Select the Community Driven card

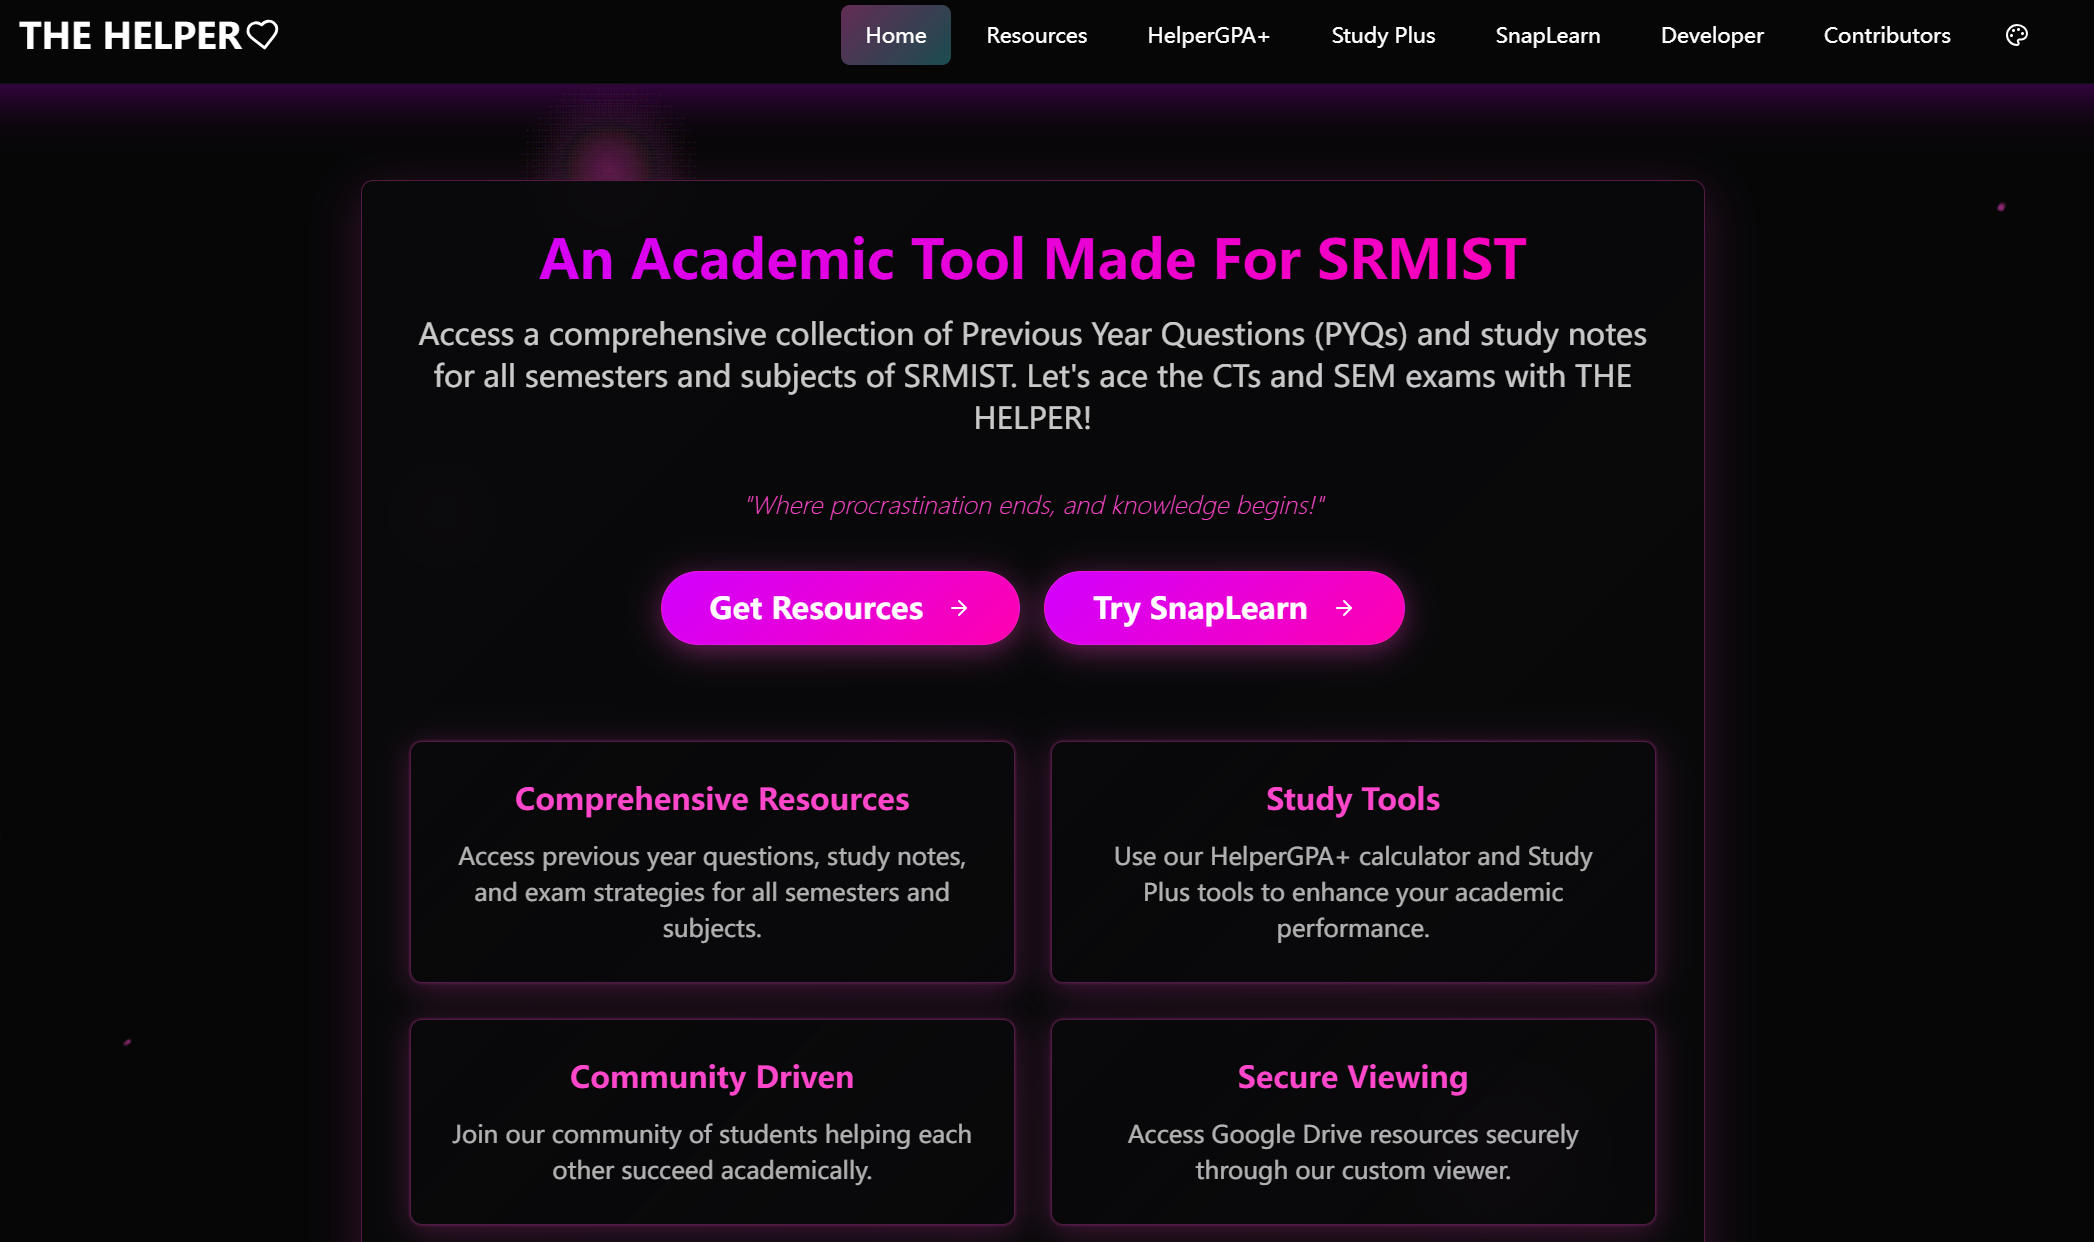(712, 1121)
